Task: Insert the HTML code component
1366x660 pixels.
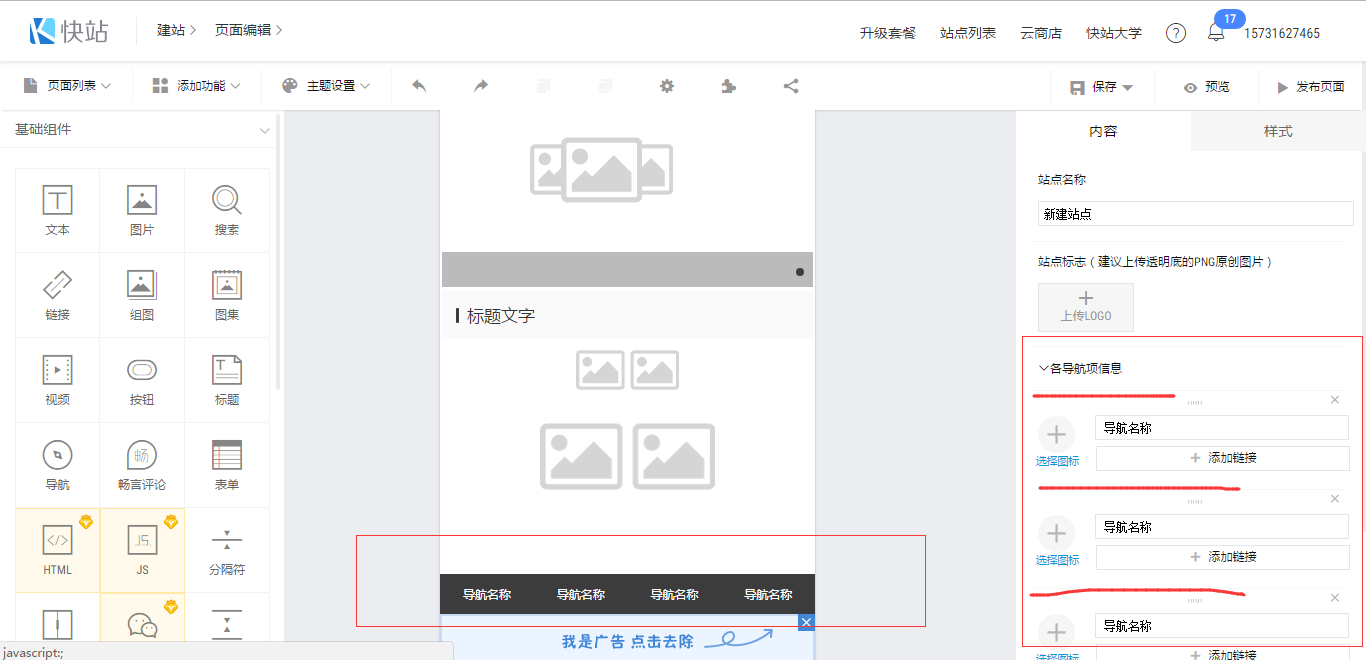Action: coord(57,549)
